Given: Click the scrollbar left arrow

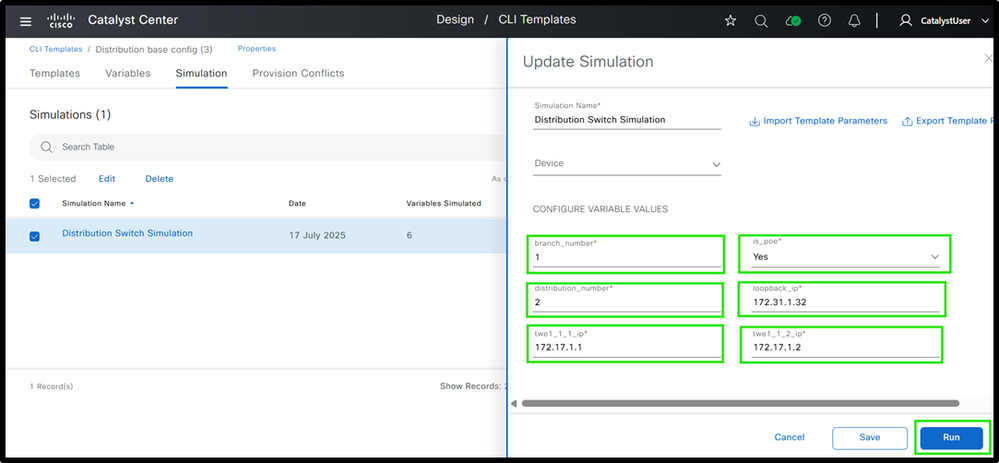Looking at the screenshot, I should tap(514, 403).
